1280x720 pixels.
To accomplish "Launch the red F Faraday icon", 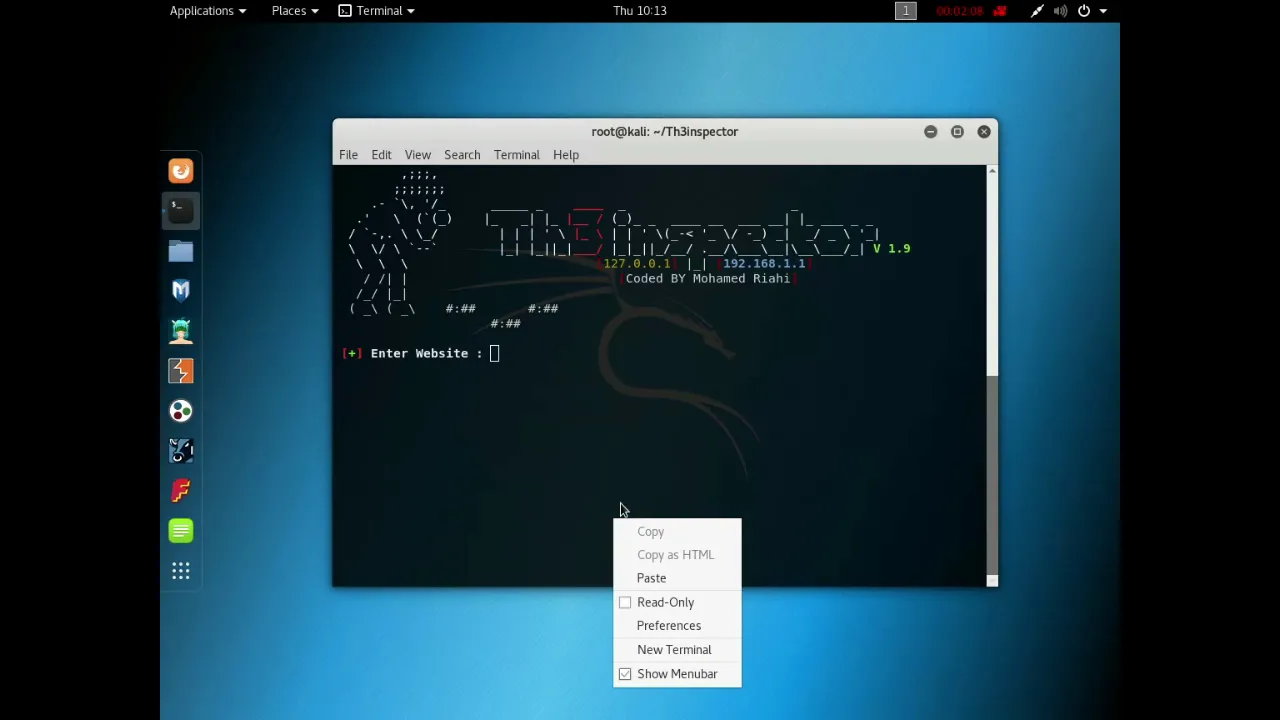I will point(181,491).
